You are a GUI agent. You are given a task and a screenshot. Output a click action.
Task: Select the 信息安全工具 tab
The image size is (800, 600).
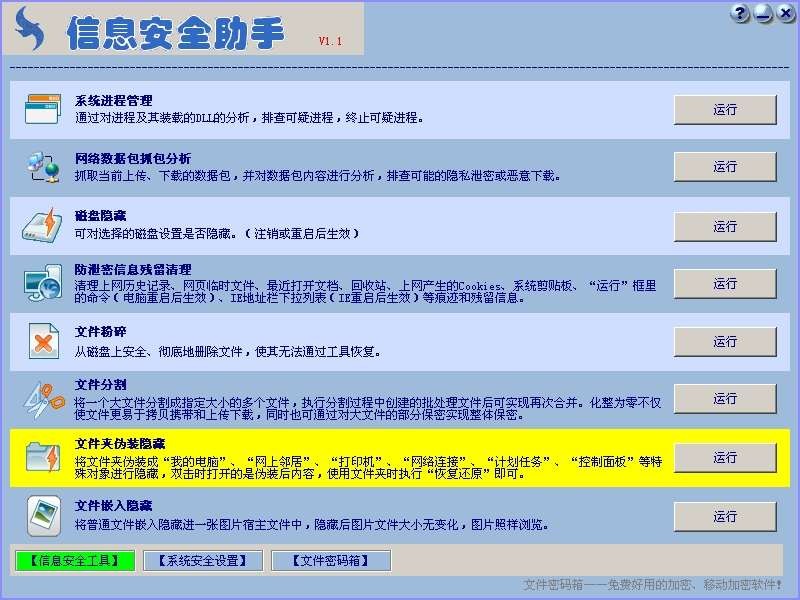(x=74, y=561)
